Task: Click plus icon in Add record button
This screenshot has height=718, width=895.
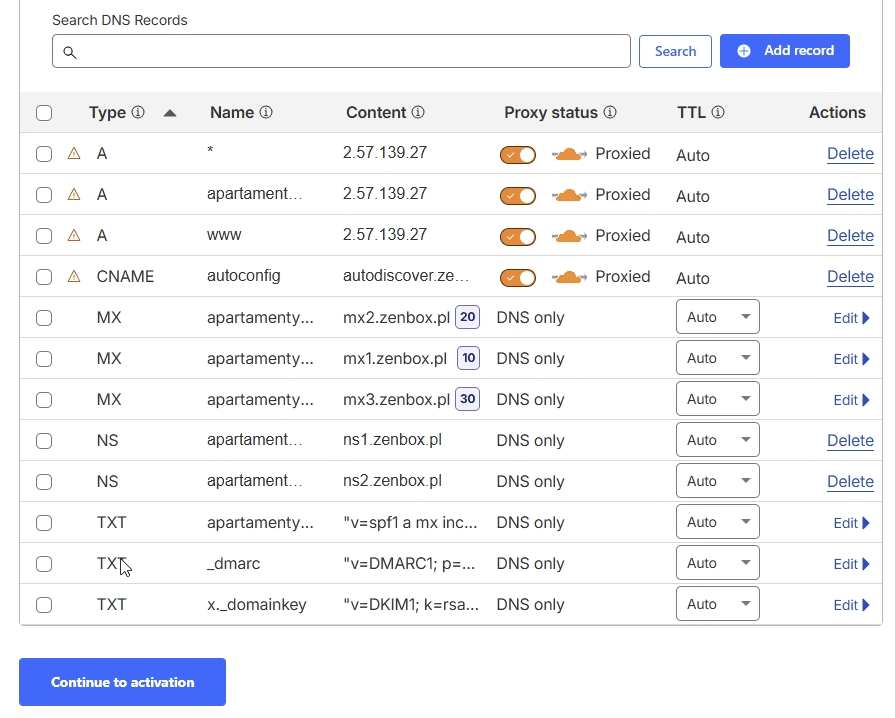Action: point(744,51)
